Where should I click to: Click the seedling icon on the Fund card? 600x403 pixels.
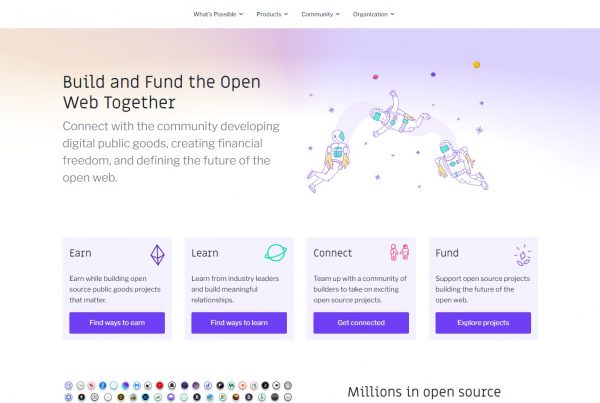coord(523,256)
